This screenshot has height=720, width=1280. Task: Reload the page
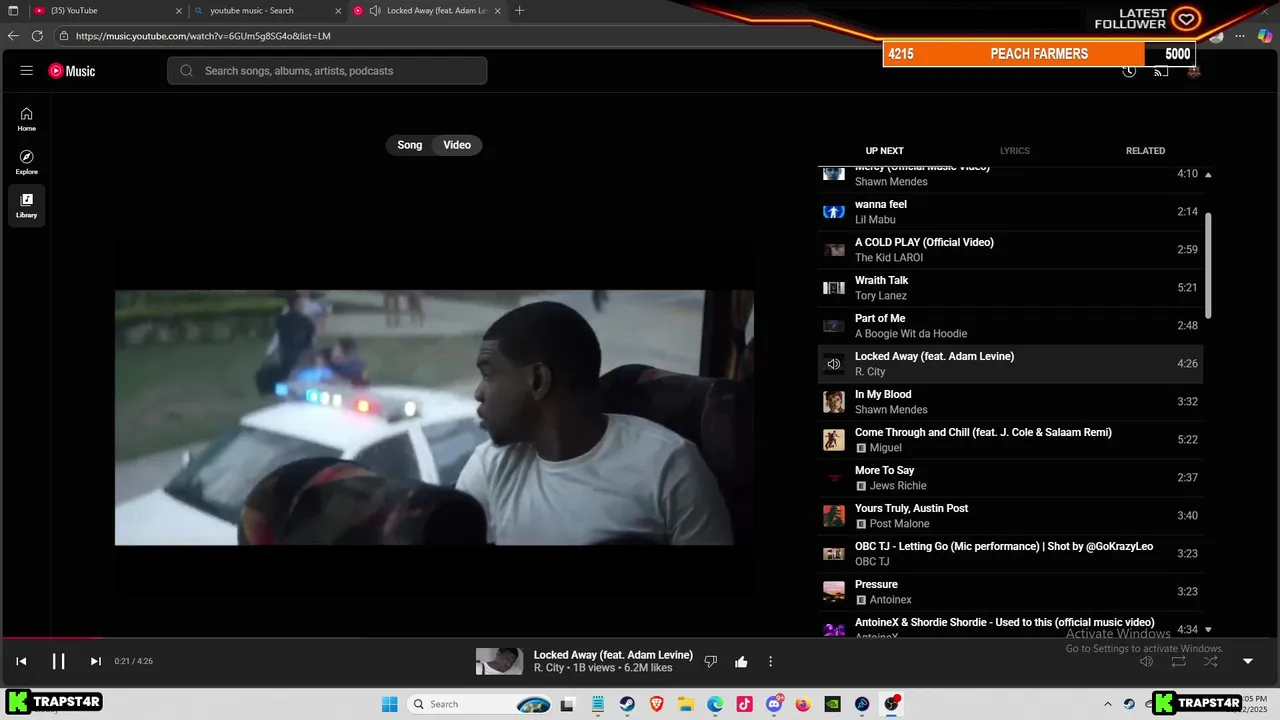tap(37, 36)
